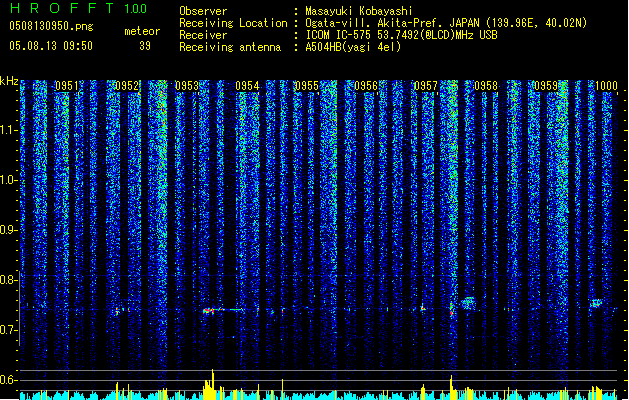
Task: Click the 1000 time marker
Action: 606,86
